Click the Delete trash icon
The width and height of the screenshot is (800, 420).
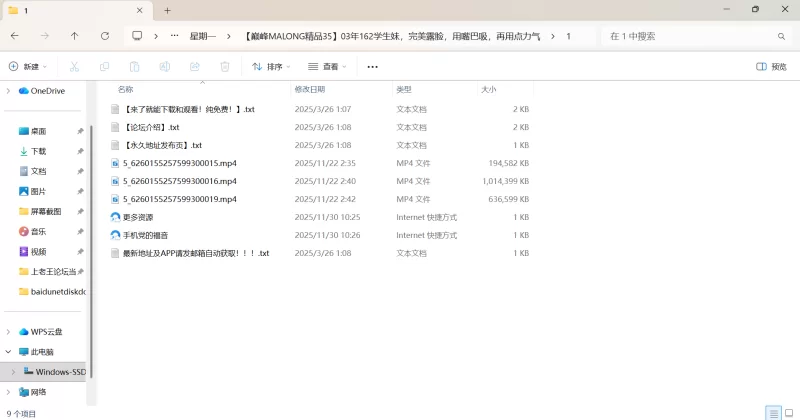click(x=224, y=66)
